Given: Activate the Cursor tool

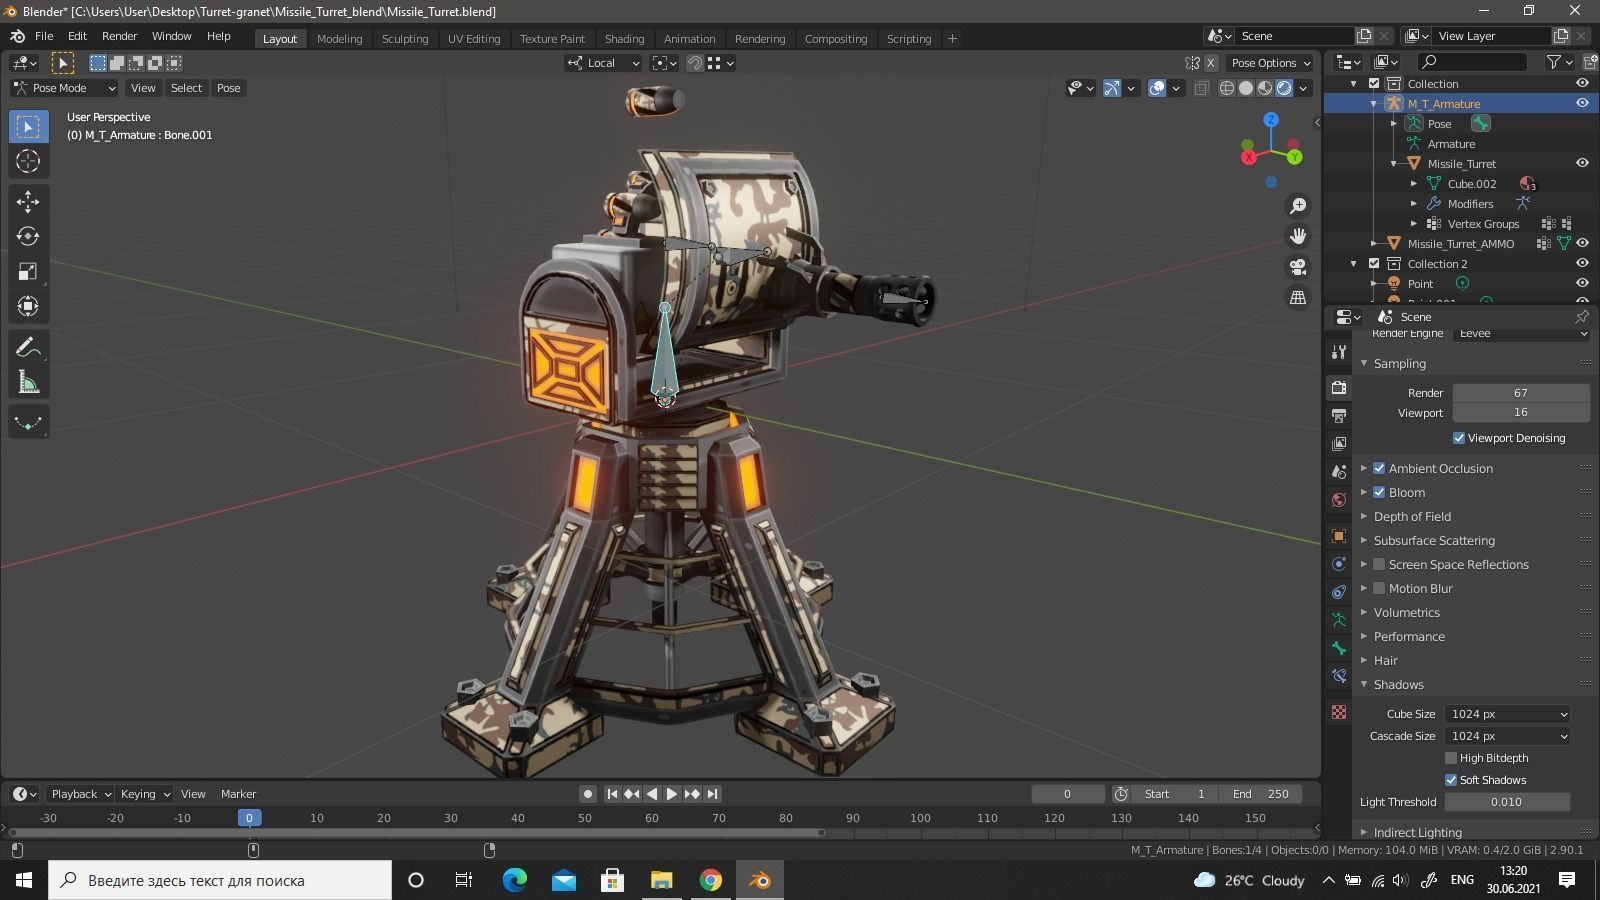Looking at the screenshot, I should [x=28, y=161].
